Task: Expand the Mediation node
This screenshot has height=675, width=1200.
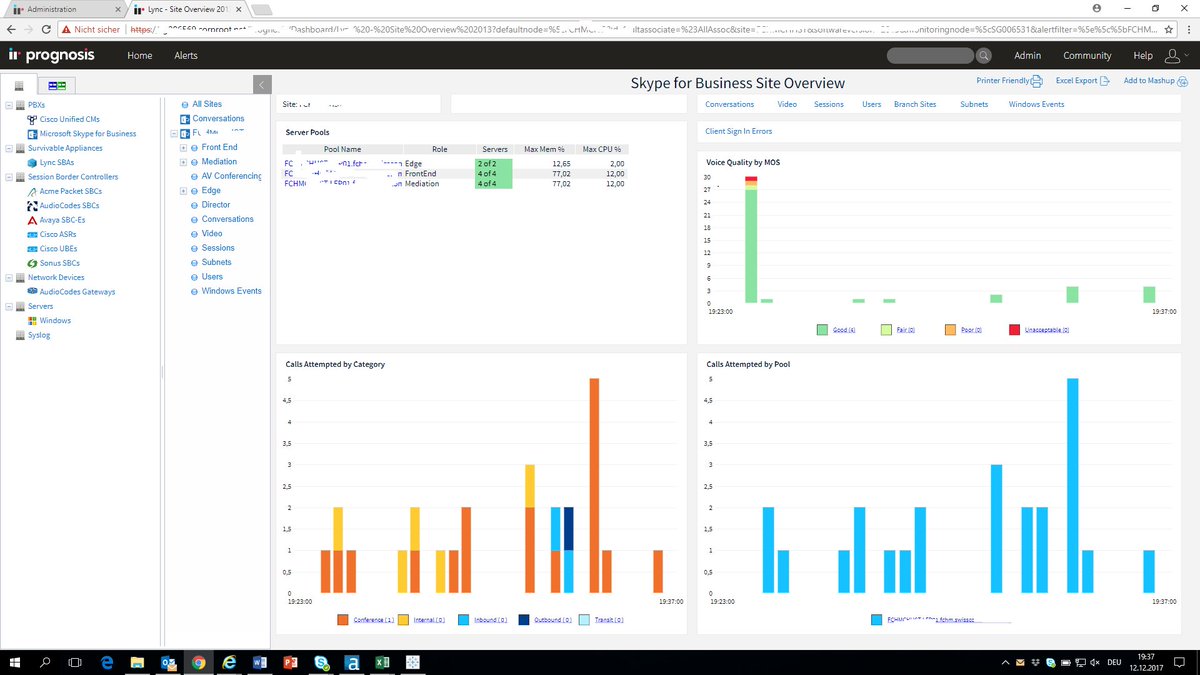Action: click(x=183, y=161)
